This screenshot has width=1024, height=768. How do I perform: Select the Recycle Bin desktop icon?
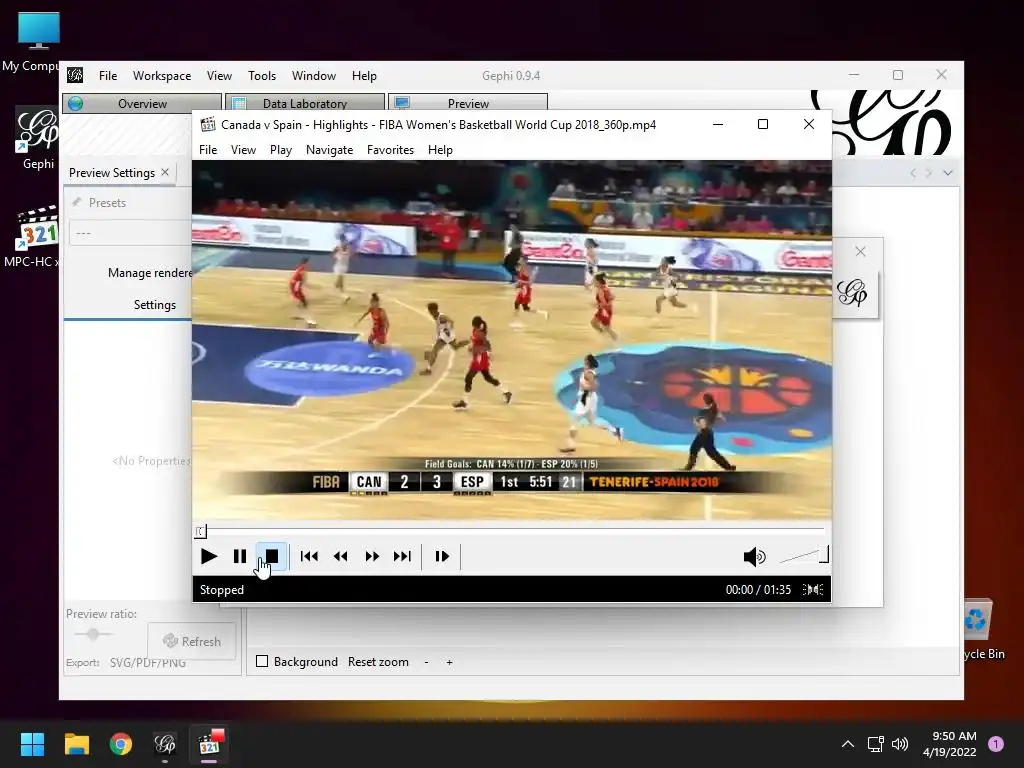point(978,628)
